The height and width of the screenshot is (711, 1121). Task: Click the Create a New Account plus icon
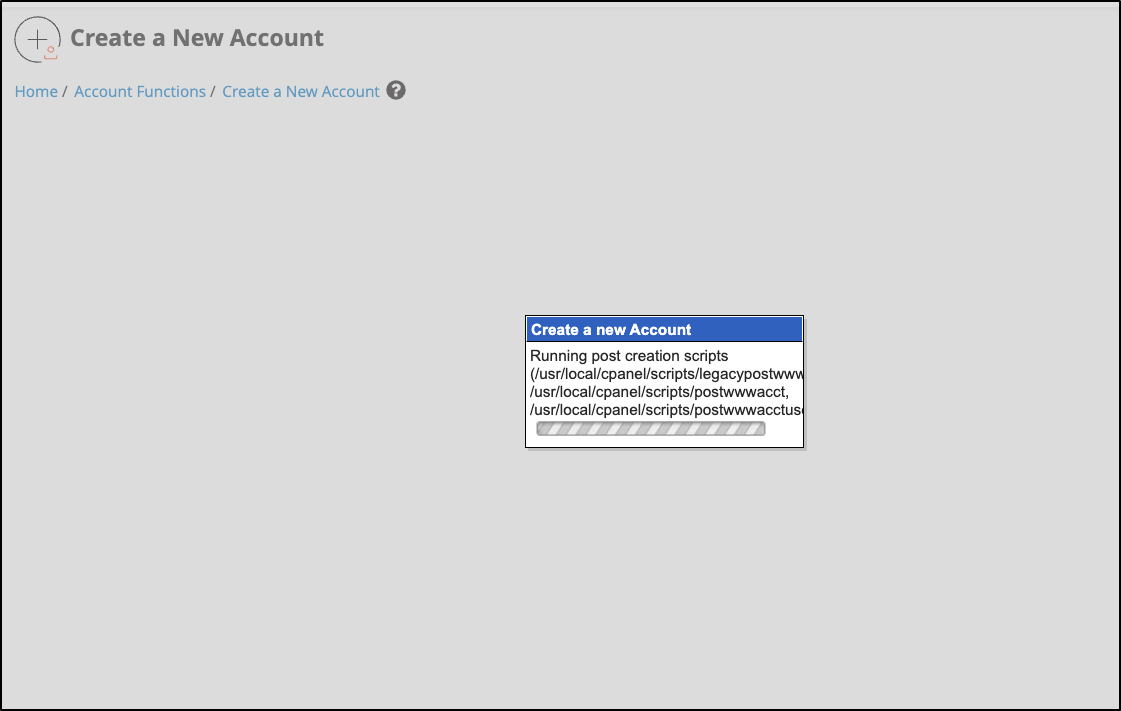click(37, 39)
